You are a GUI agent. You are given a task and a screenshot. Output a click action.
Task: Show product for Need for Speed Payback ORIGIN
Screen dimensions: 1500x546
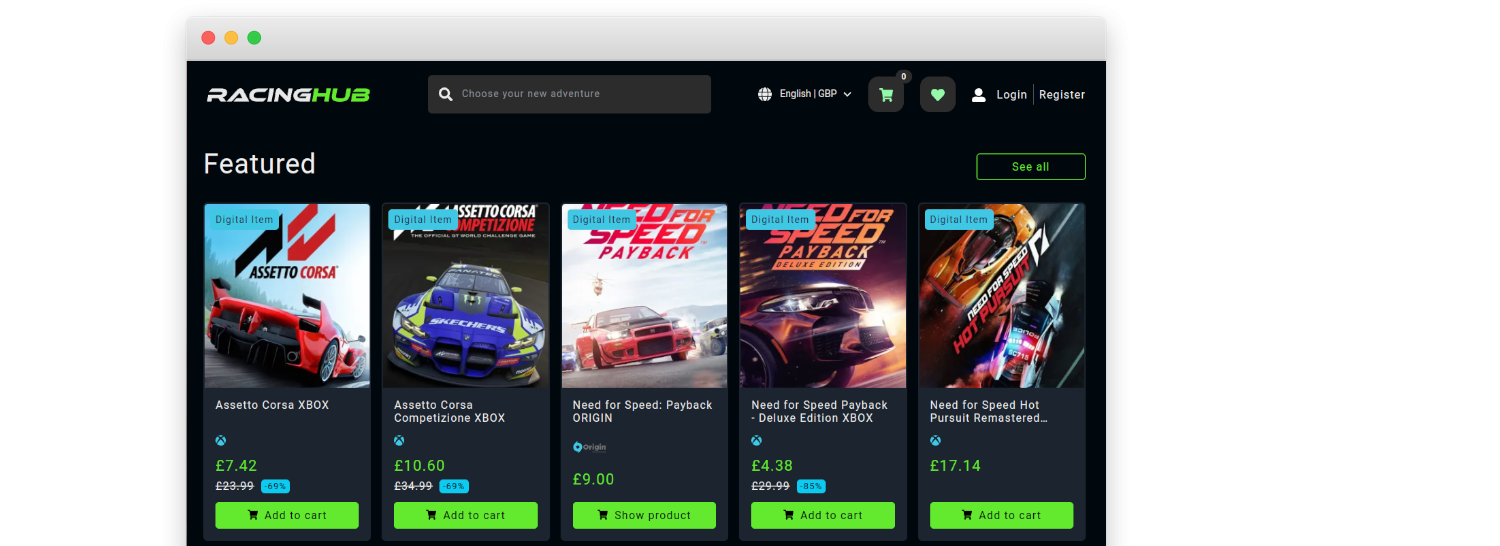[x=644, y=515]
